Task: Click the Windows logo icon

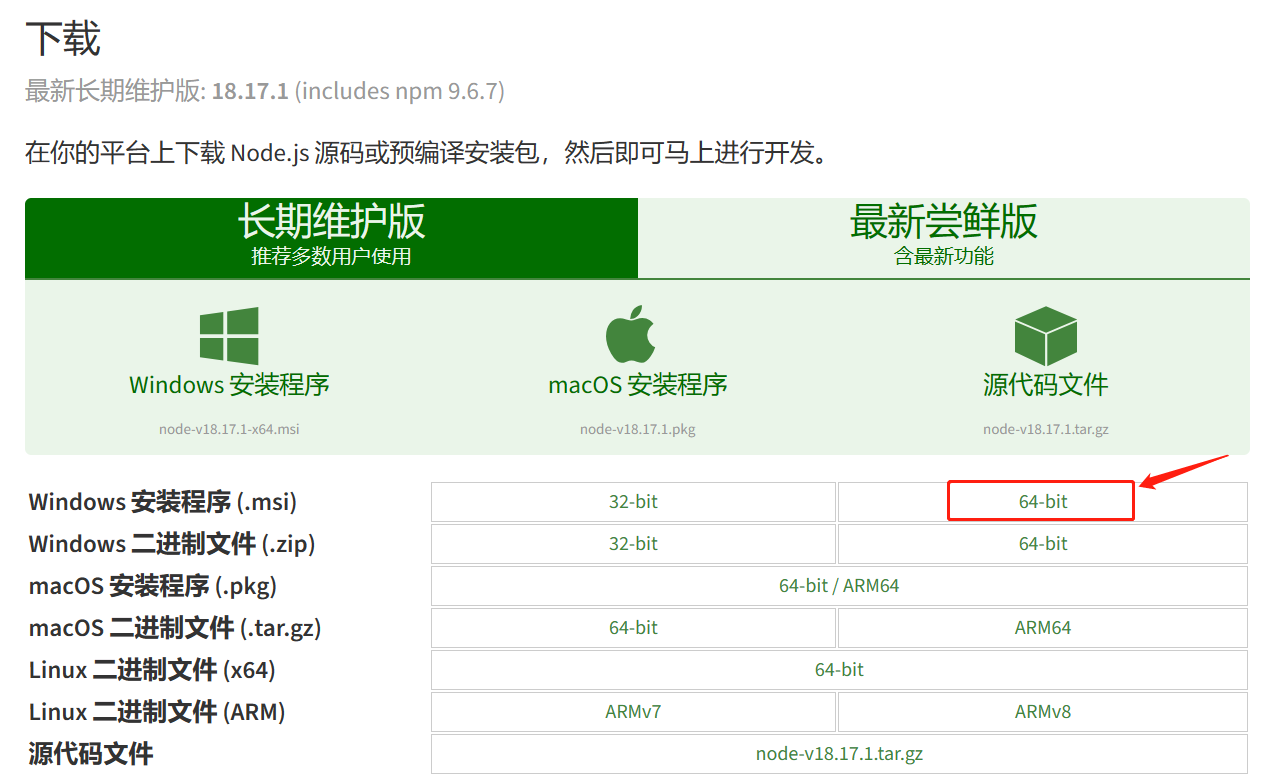Action: pos(229,336)
